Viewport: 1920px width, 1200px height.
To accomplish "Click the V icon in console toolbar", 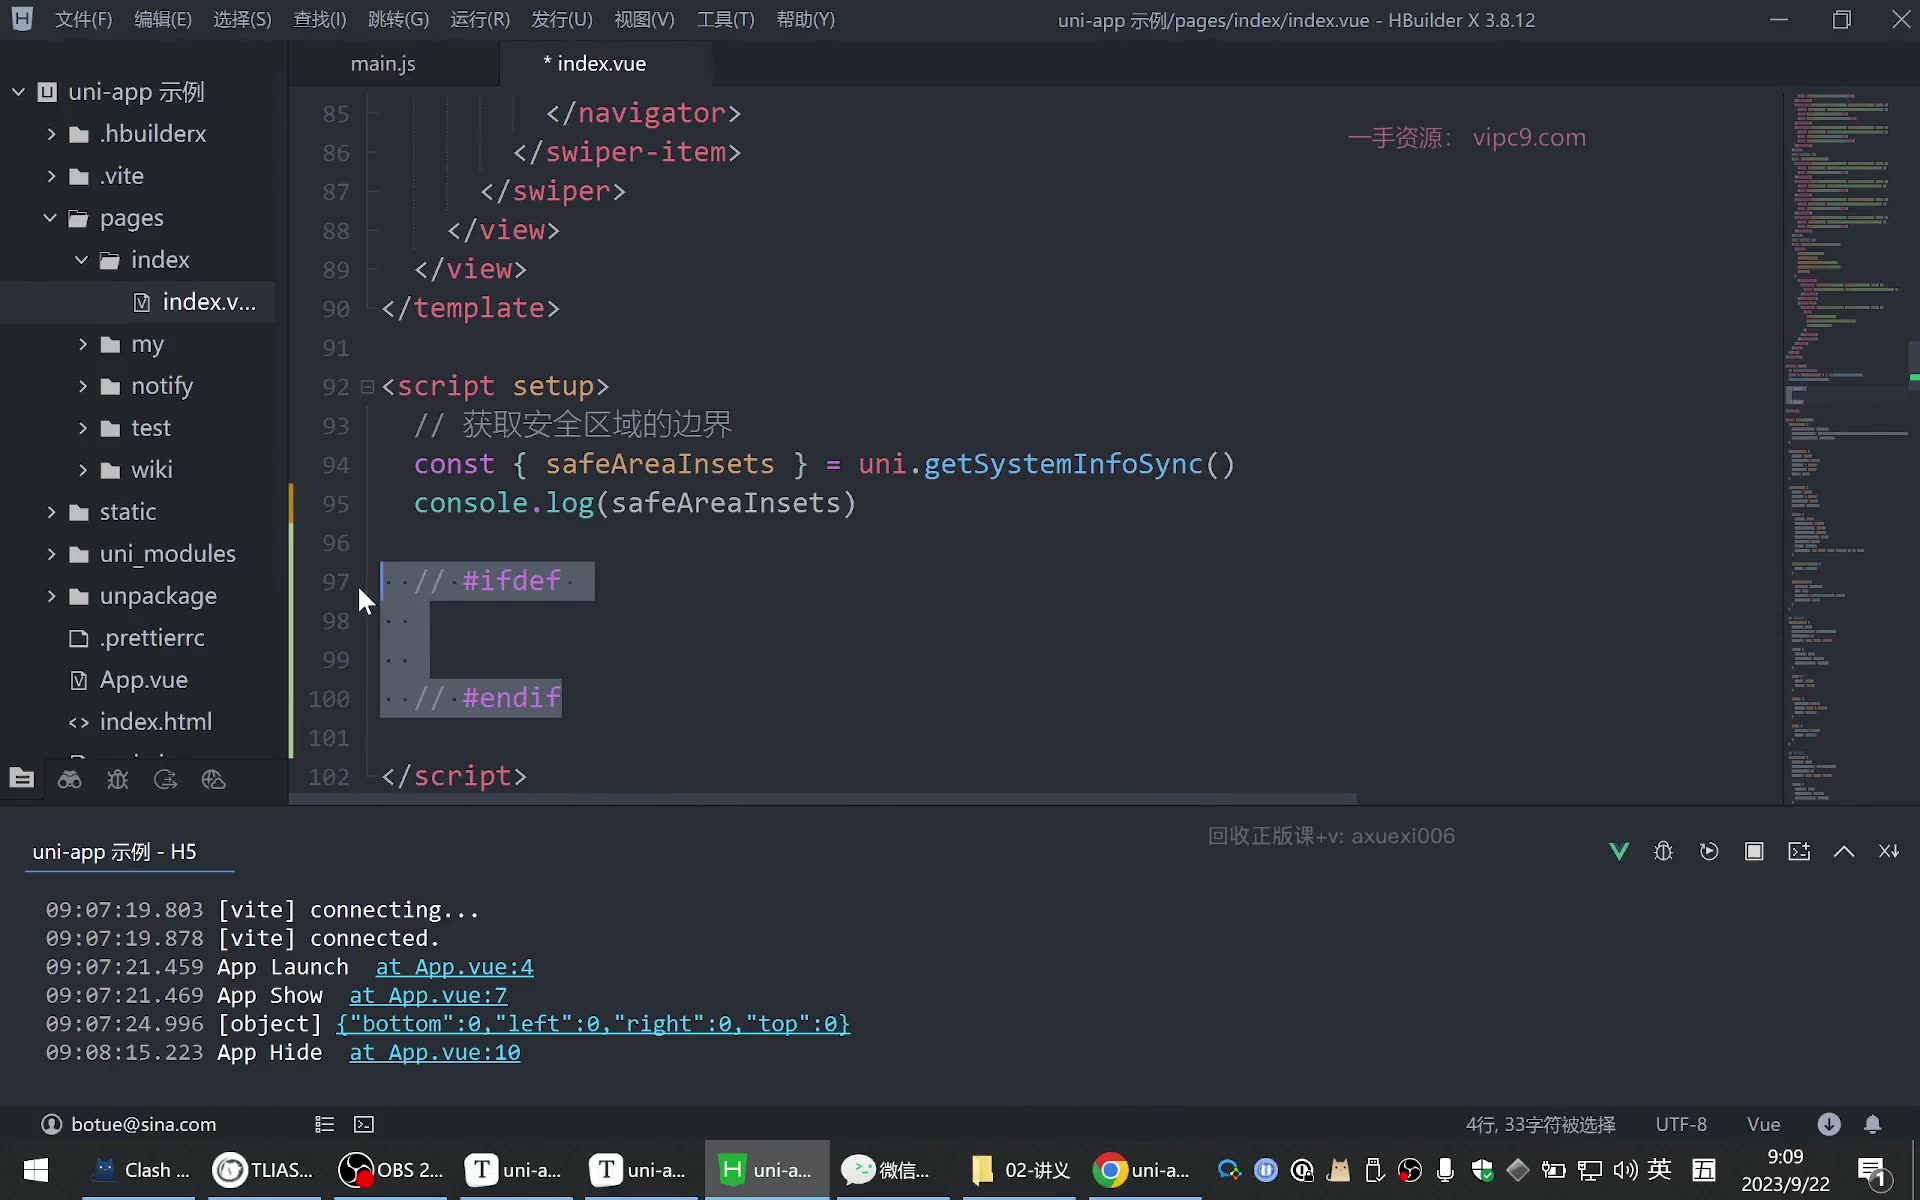I will [x=1619, y=851].
